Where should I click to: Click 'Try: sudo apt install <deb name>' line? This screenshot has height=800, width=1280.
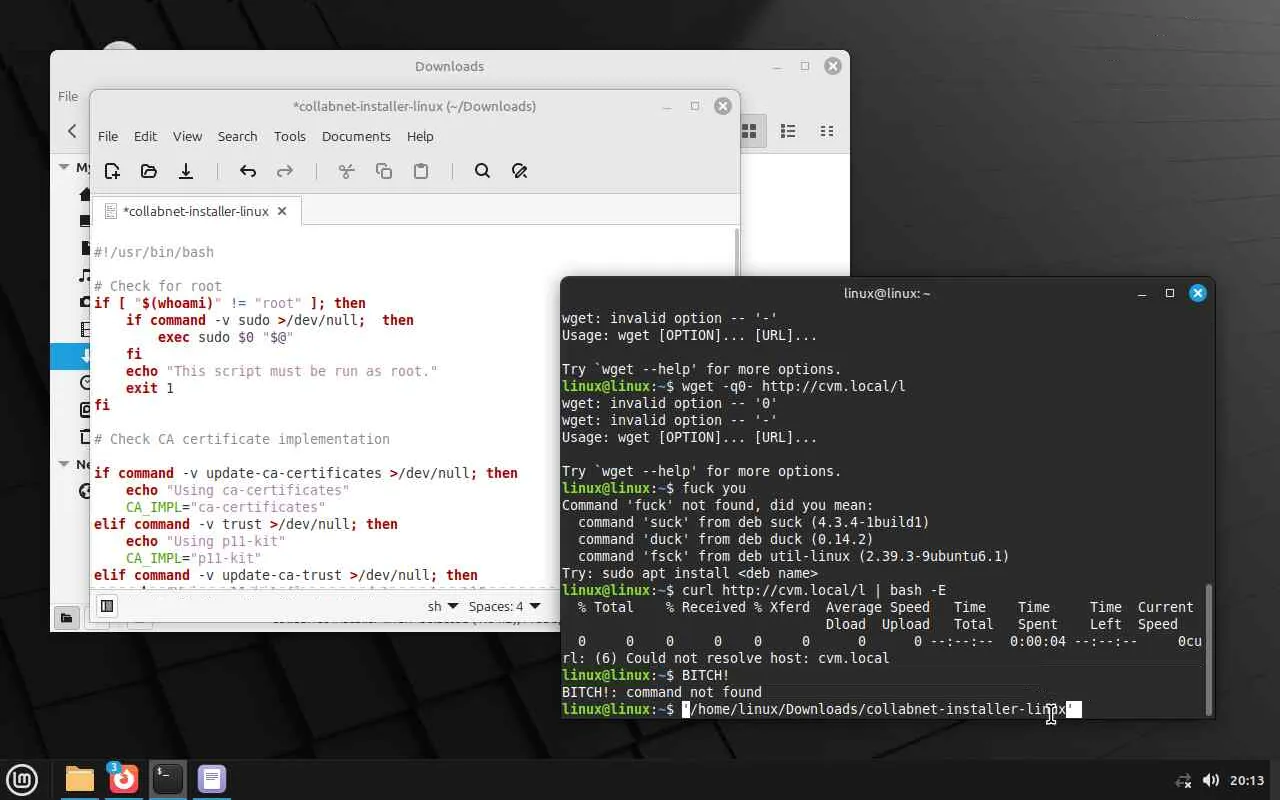(x=690, y=573)
